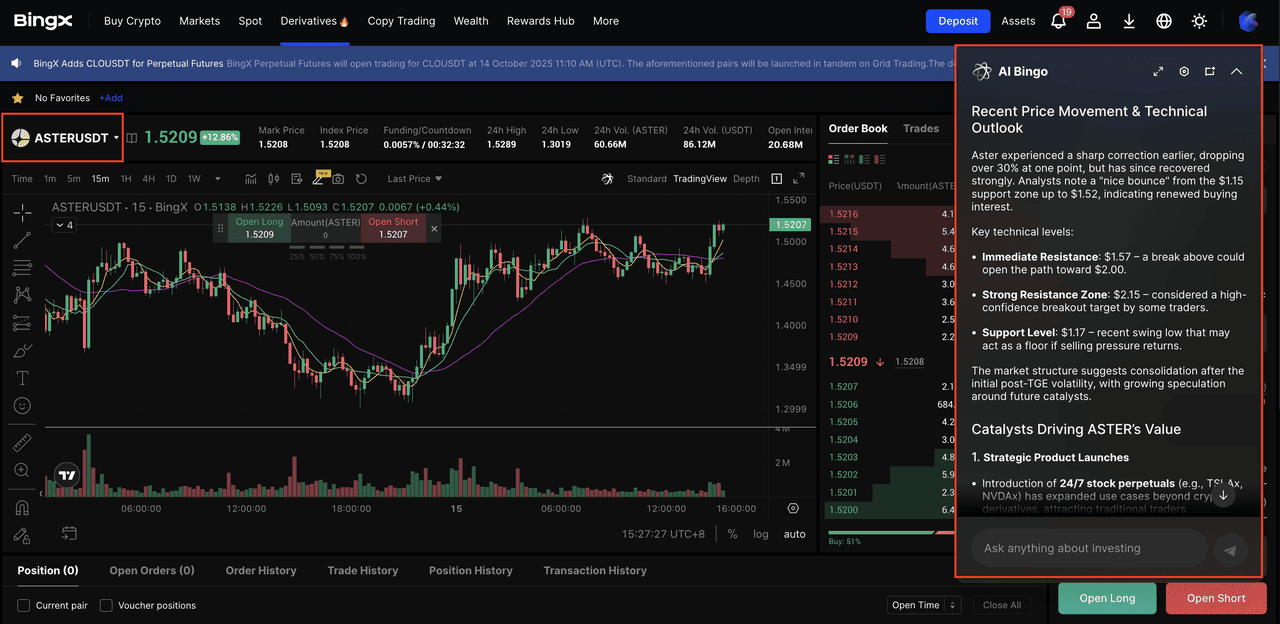Click the send message arrow icon

[x=1230, y=549]
